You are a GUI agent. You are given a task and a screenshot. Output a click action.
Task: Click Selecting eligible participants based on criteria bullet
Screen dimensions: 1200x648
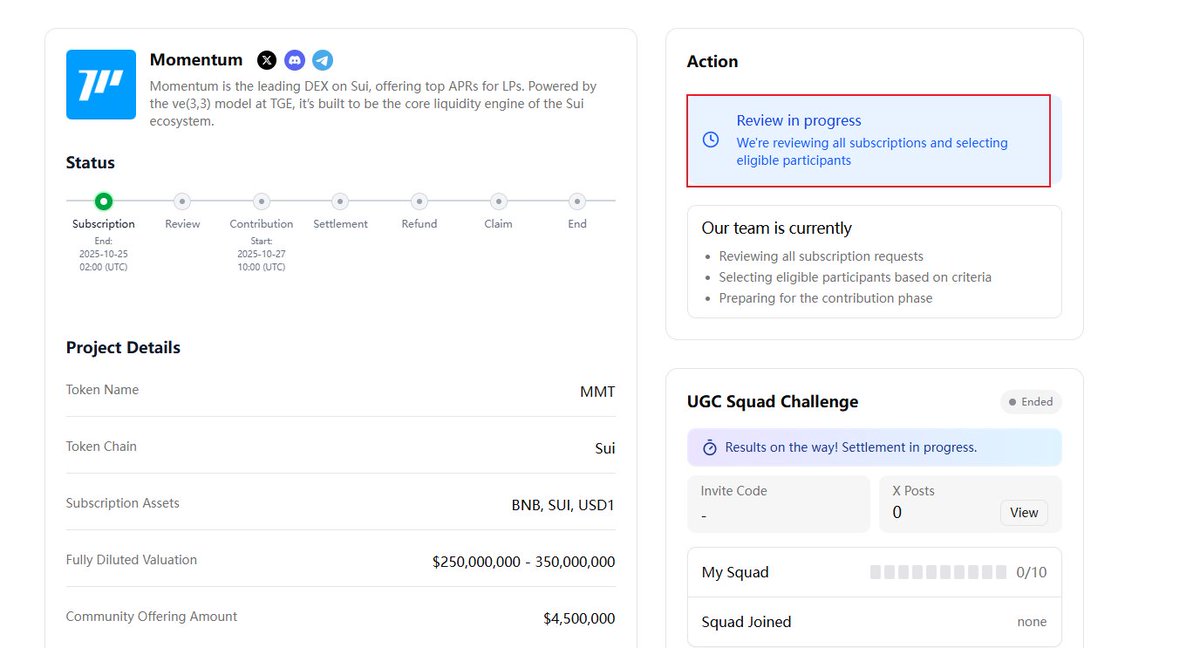pyautogui.click(x=855, y=277)
